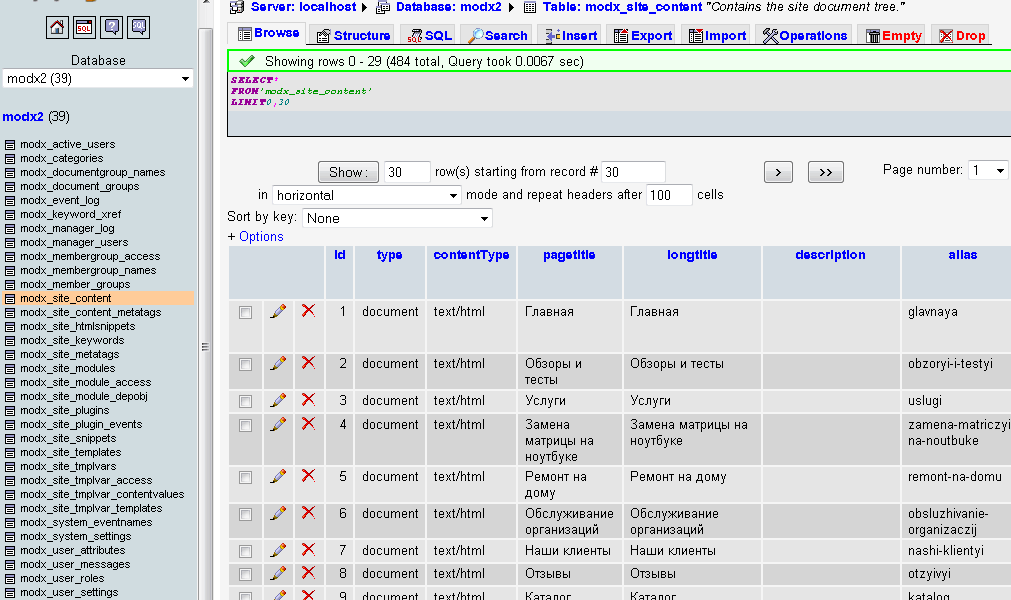Screen dimensions: 1011x600
Task: Switch to the Insert tab
Action: point(571,35)
